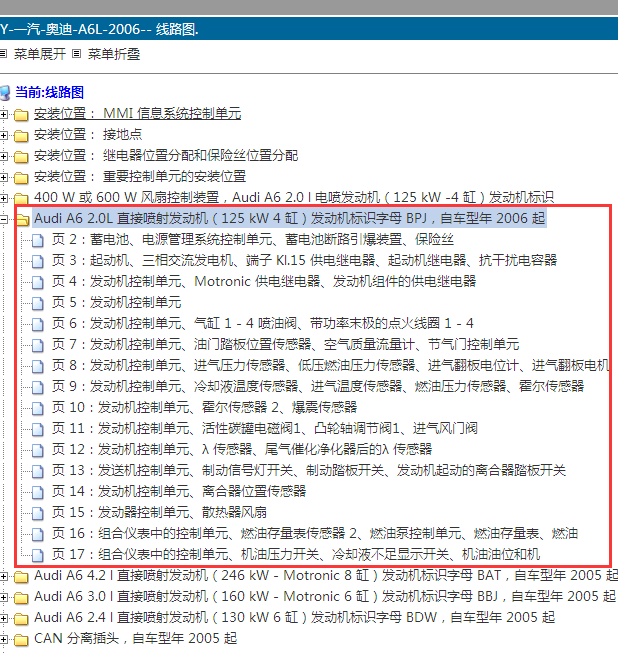
Task: Click folder icon of 重要控制单元的安装位置
Action: click(21, 177)
